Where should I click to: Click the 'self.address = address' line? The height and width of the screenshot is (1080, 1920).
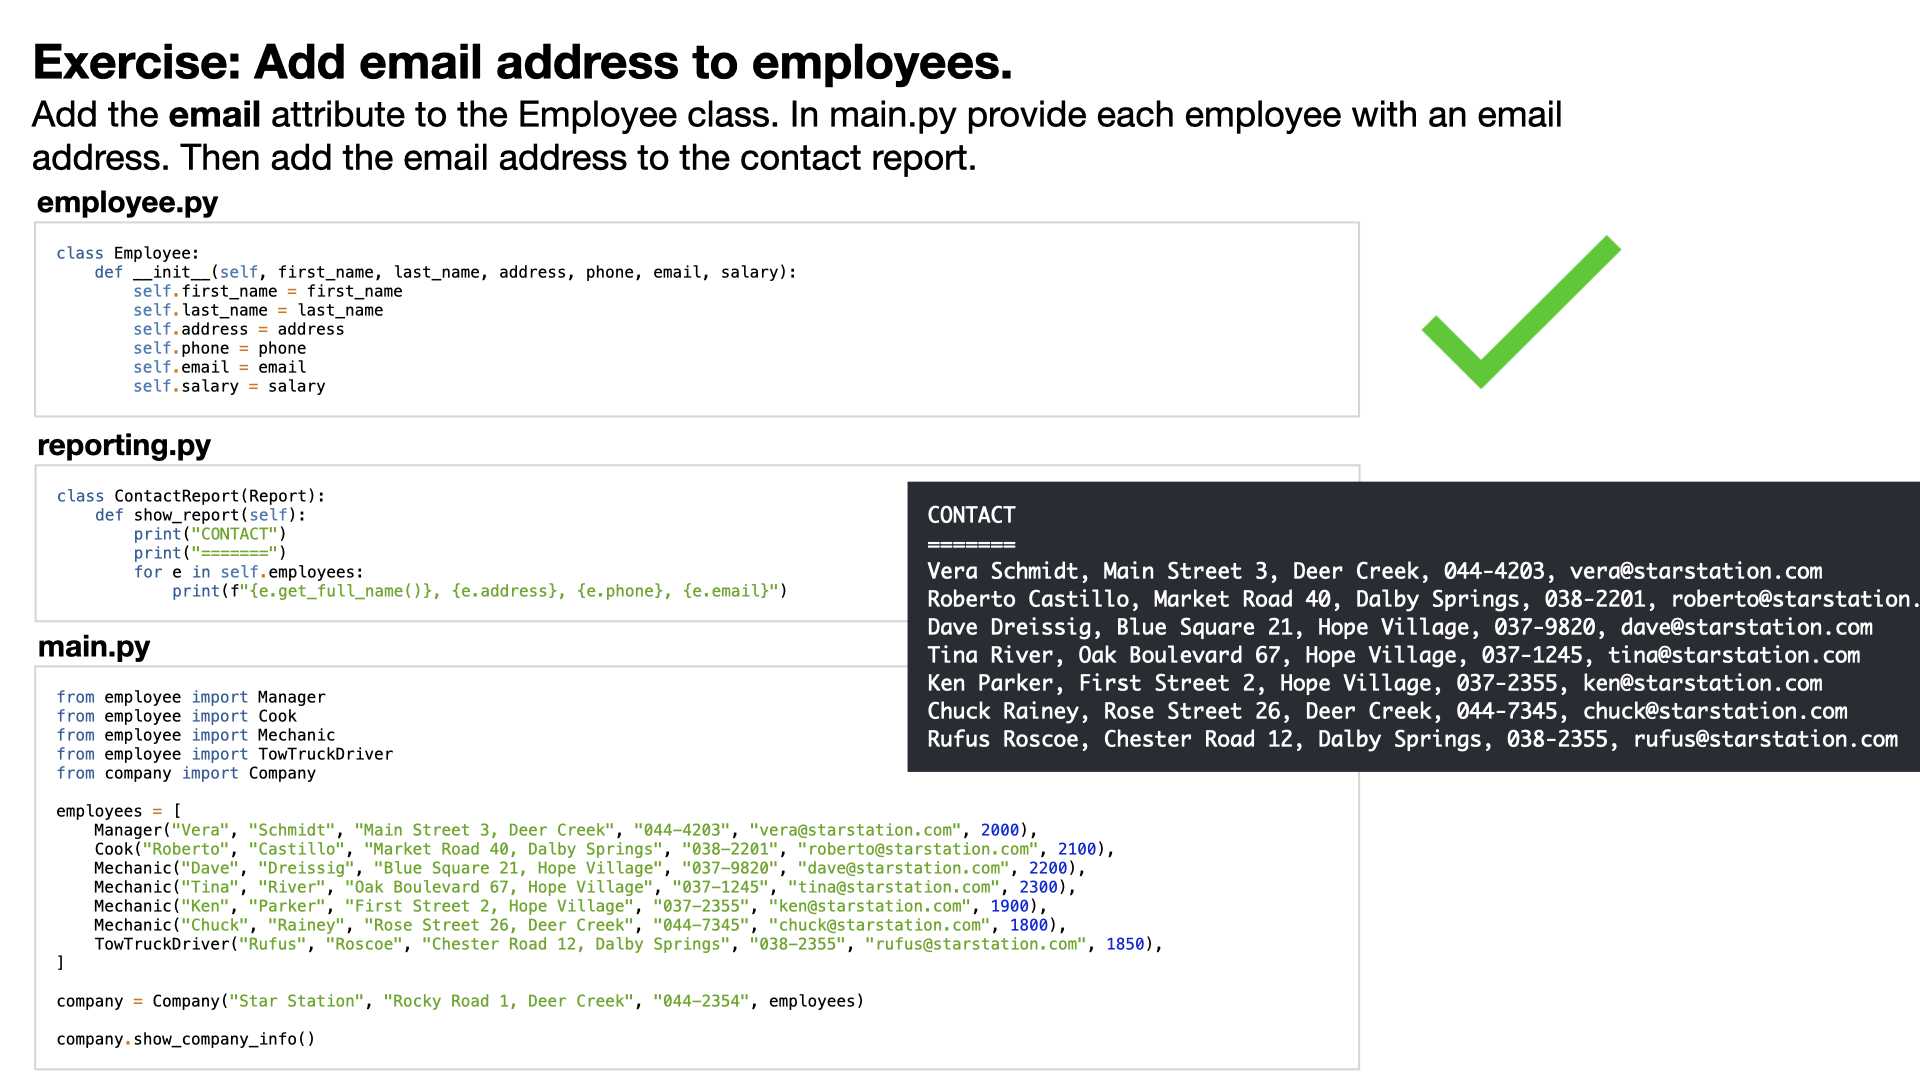pyautogui.click(x=239, y=330)
